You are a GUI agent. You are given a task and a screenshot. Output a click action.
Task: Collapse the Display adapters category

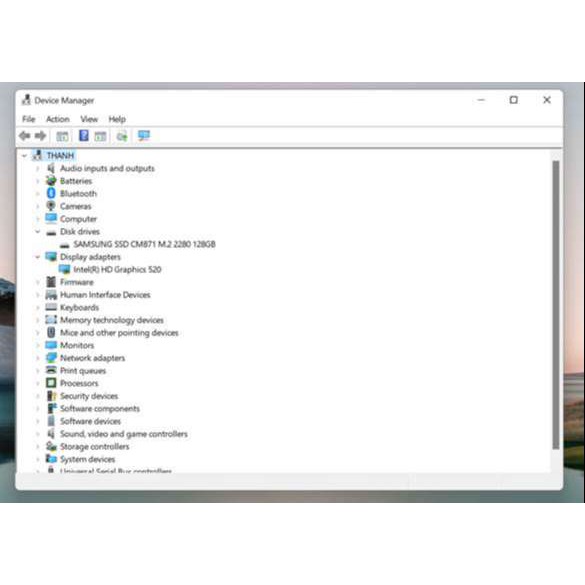coord(38,257)
